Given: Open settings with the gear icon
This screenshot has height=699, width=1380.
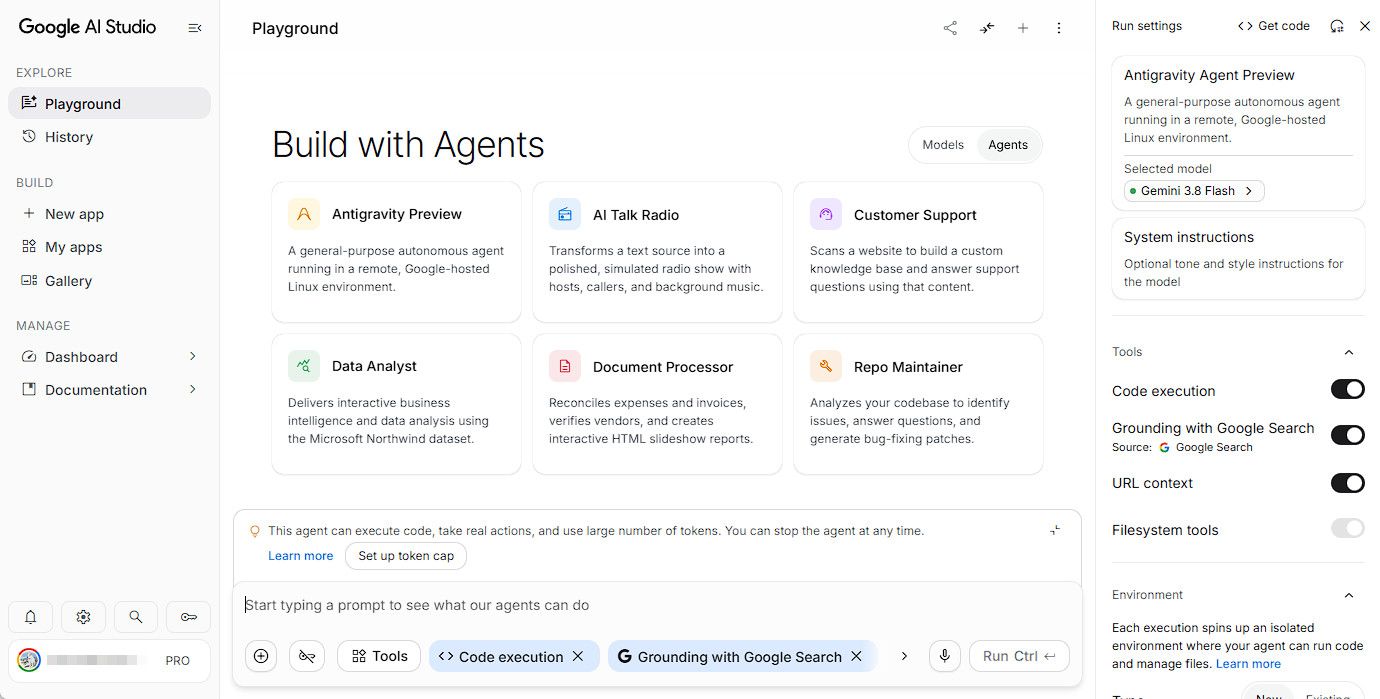Looking at the screenshot, I should tap(83, 617).
